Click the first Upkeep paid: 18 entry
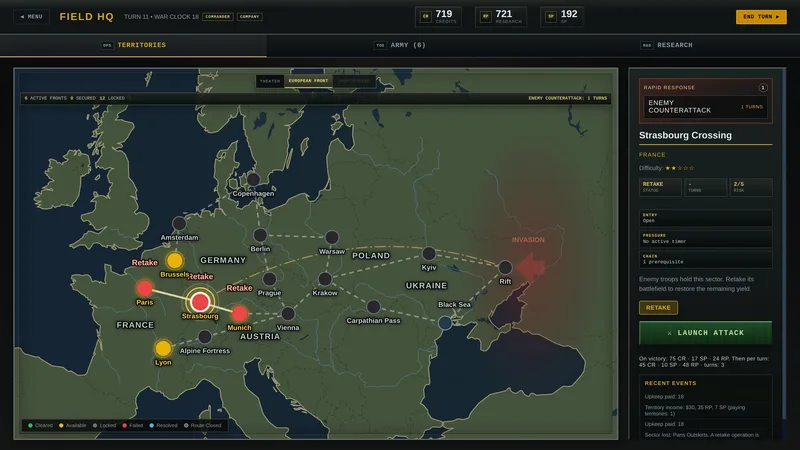Screen dimensions: 800x450 664,396
